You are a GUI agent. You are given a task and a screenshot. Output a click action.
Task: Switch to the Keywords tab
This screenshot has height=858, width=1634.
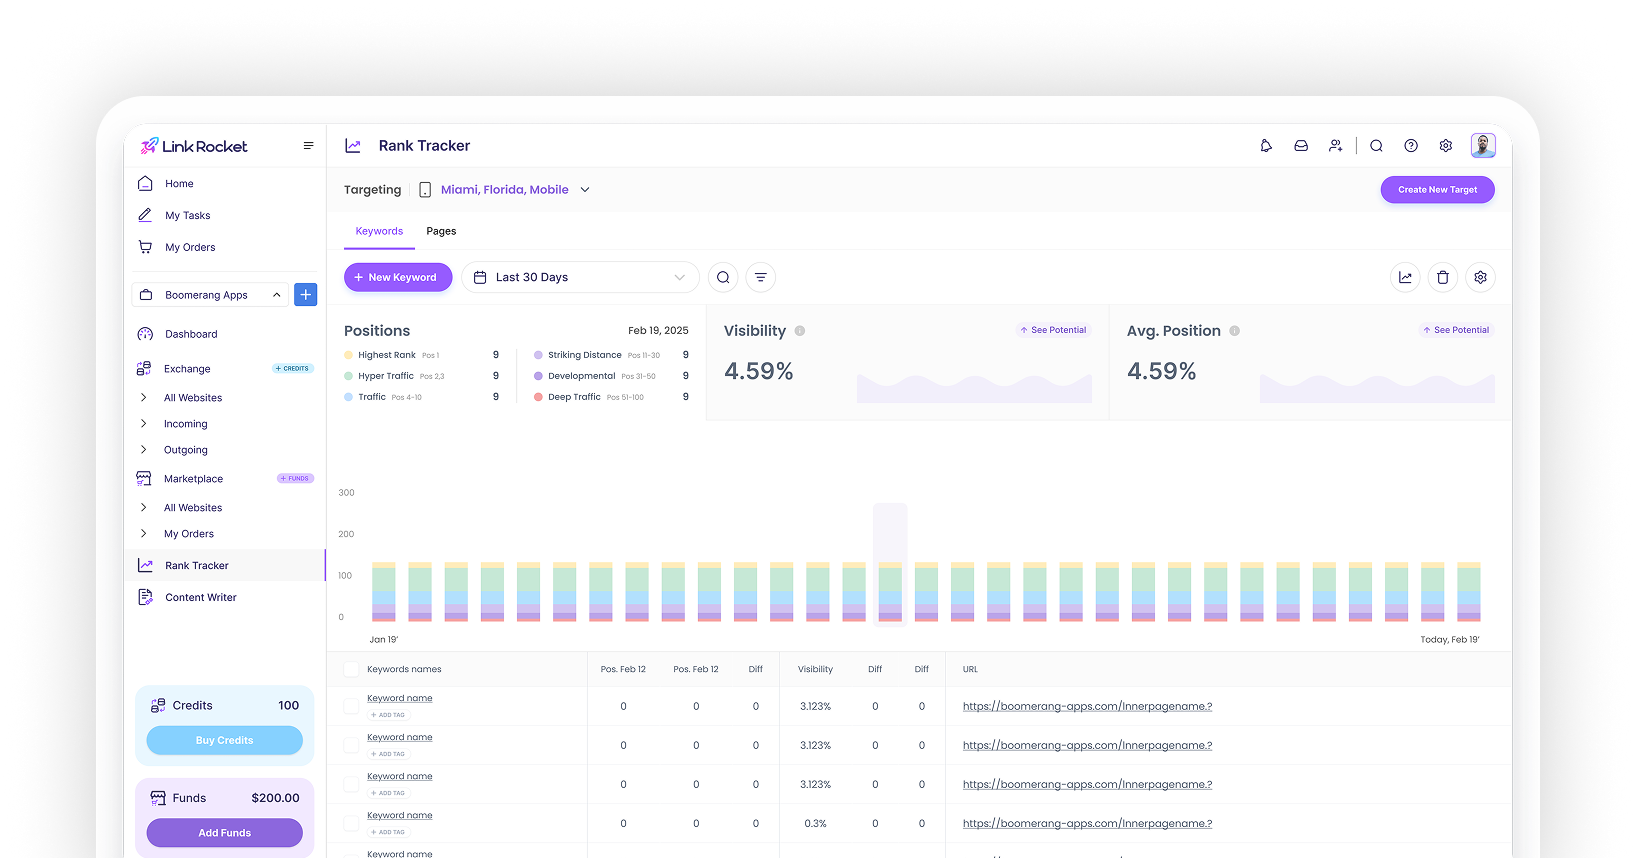tap(379, 232)
